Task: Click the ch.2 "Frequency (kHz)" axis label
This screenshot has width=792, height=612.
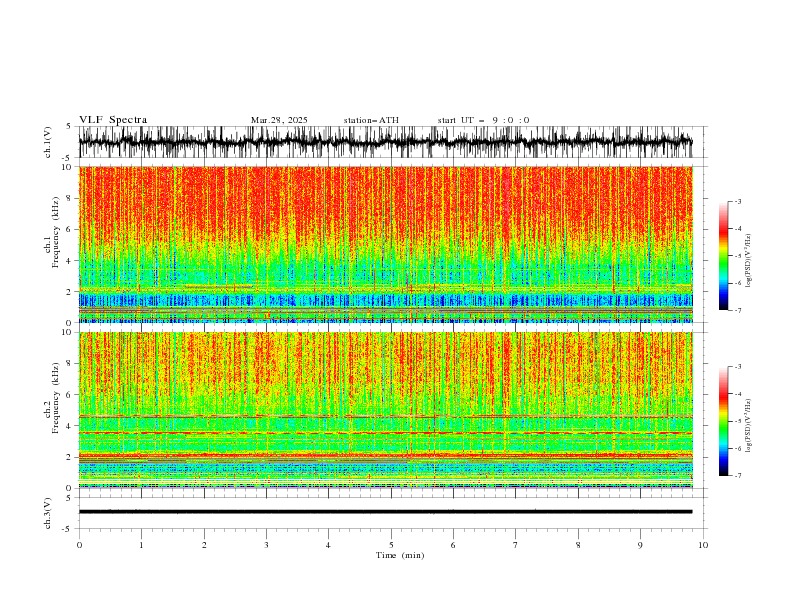Action: 56,398
